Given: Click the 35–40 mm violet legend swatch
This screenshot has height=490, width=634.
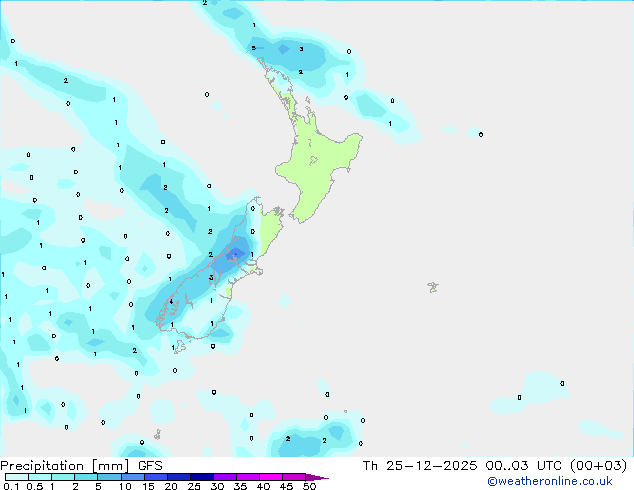Looking at the screenshot, I should tap(247, 477).
